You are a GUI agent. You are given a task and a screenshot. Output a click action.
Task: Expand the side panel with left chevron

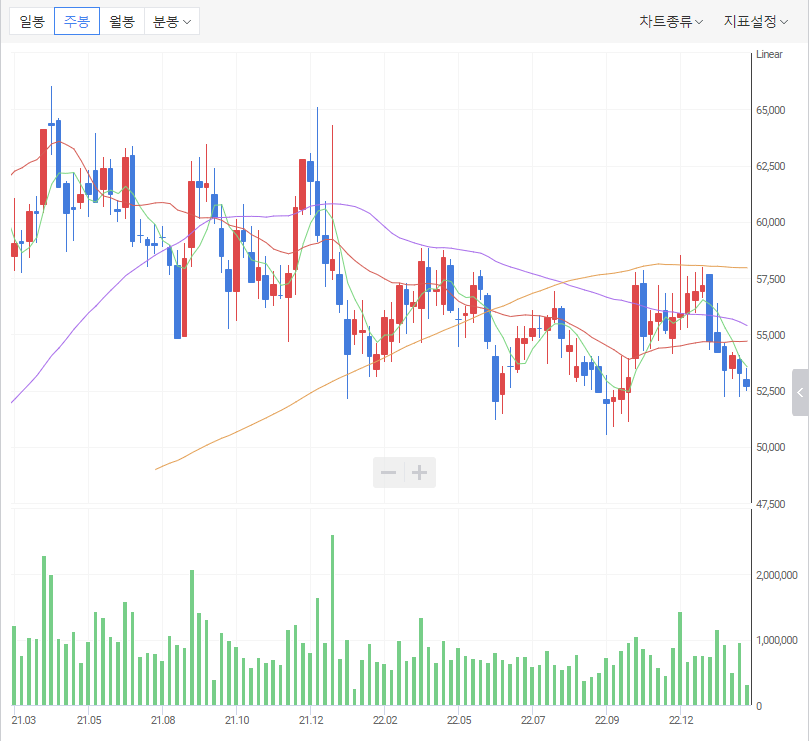click(x=800, y=393)
